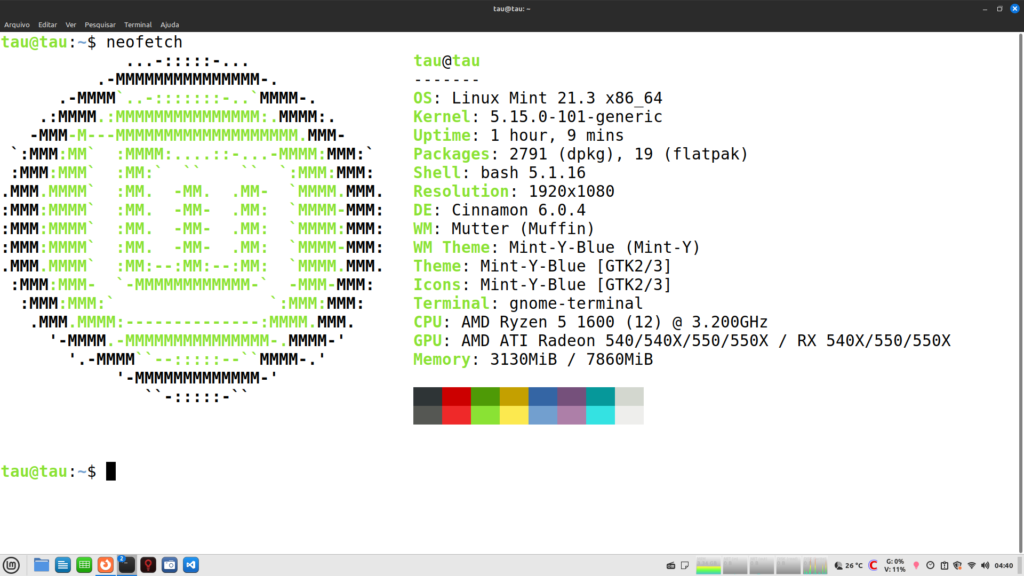Open the green spreadsheet app in taskbar
Screen dimensions: 1024x576
(x=84, y=565)
